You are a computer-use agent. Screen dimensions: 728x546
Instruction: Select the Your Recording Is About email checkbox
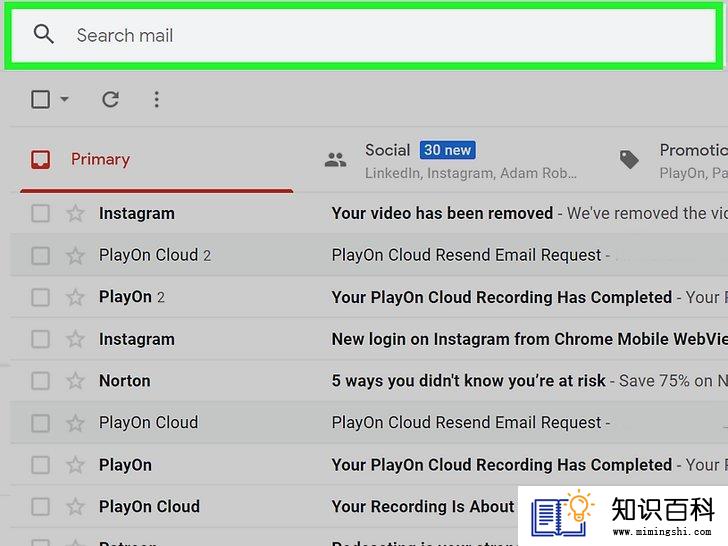click(x=40, y=507)
